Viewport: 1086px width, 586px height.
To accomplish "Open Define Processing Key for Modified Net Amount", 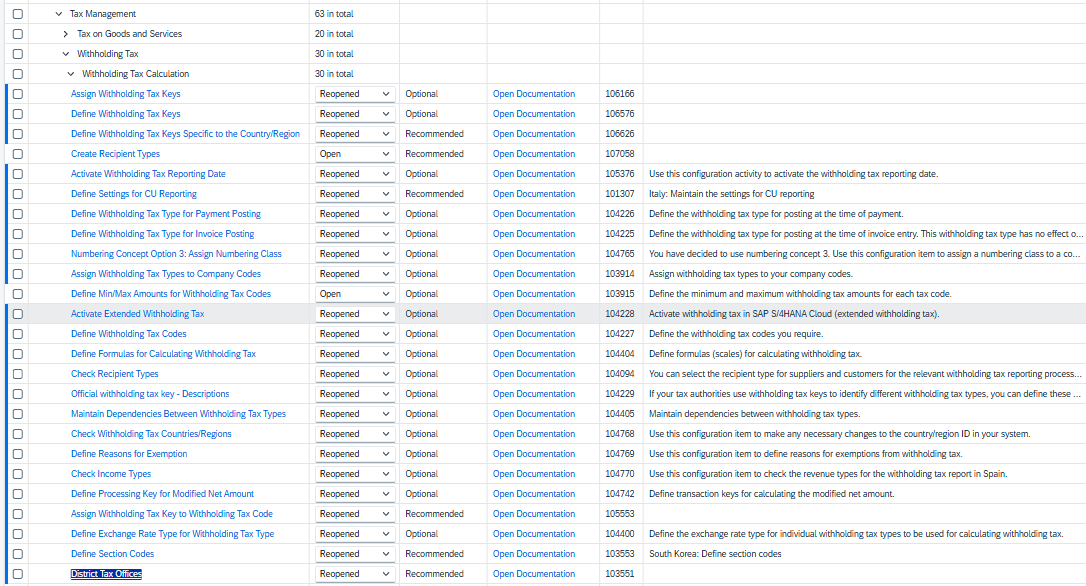I will 162,494.
